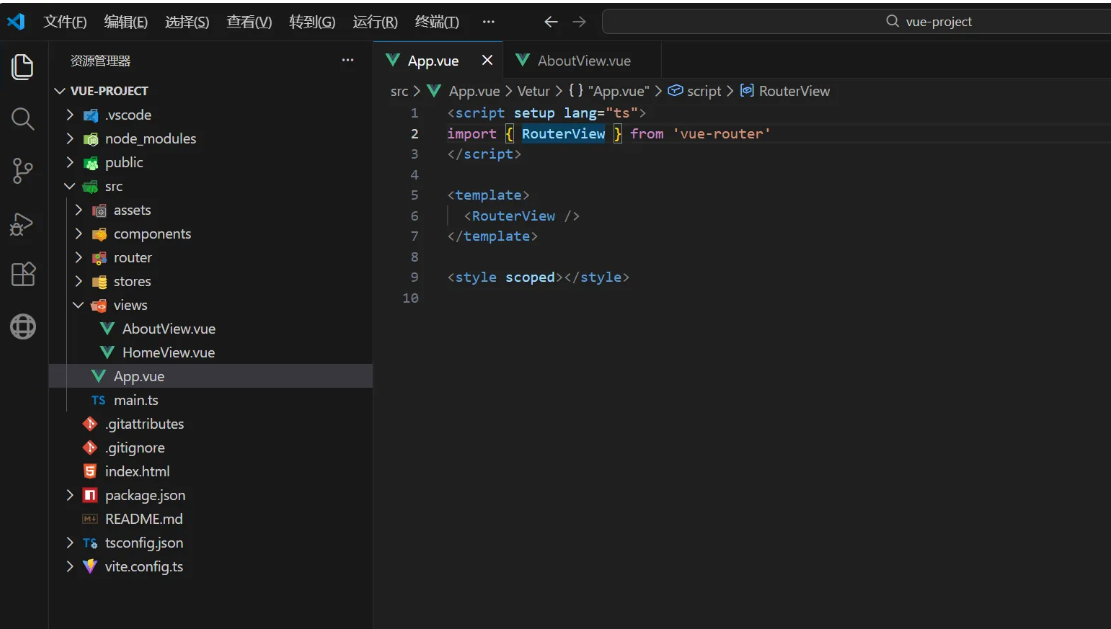
Task: Collapse the views folder
Action: pyautogui.click(x=79, y=306)
